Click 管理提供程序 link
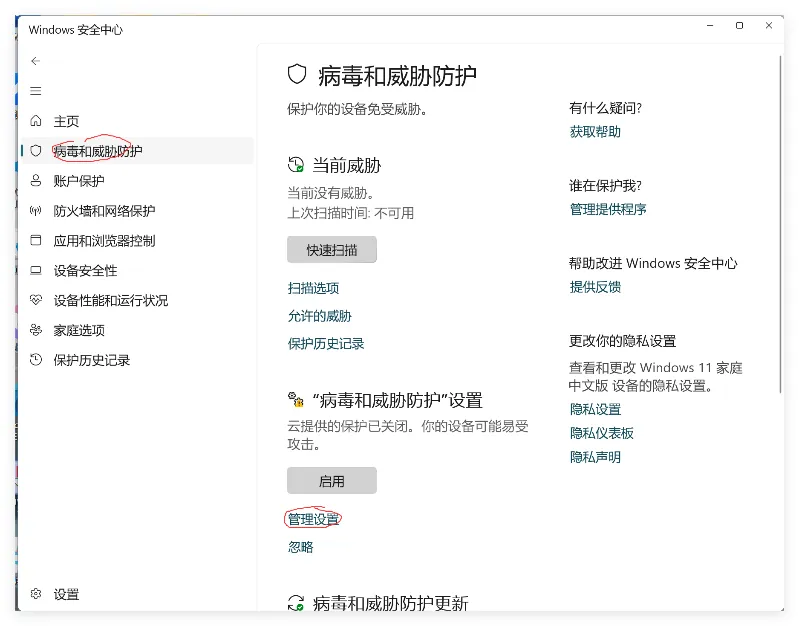Image resolution: width=799 pixels, height=626 pixels. tap(608, 209)
